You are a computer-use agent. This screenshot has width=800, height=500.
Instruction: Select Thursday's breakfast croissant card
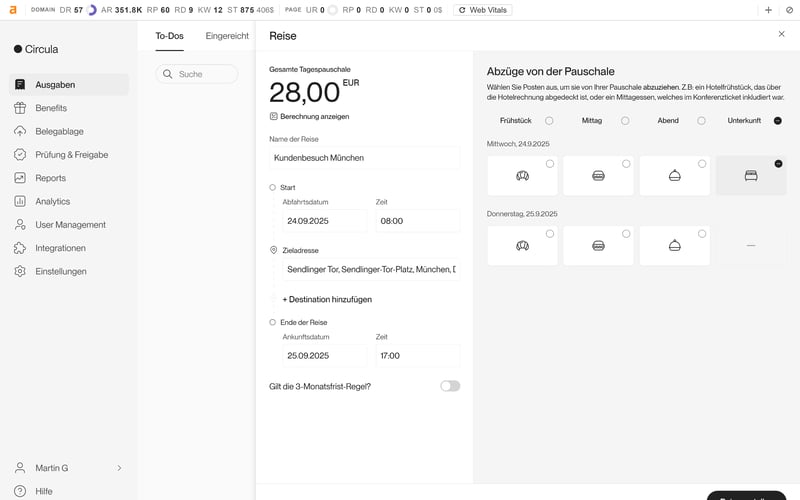(522, 246)
